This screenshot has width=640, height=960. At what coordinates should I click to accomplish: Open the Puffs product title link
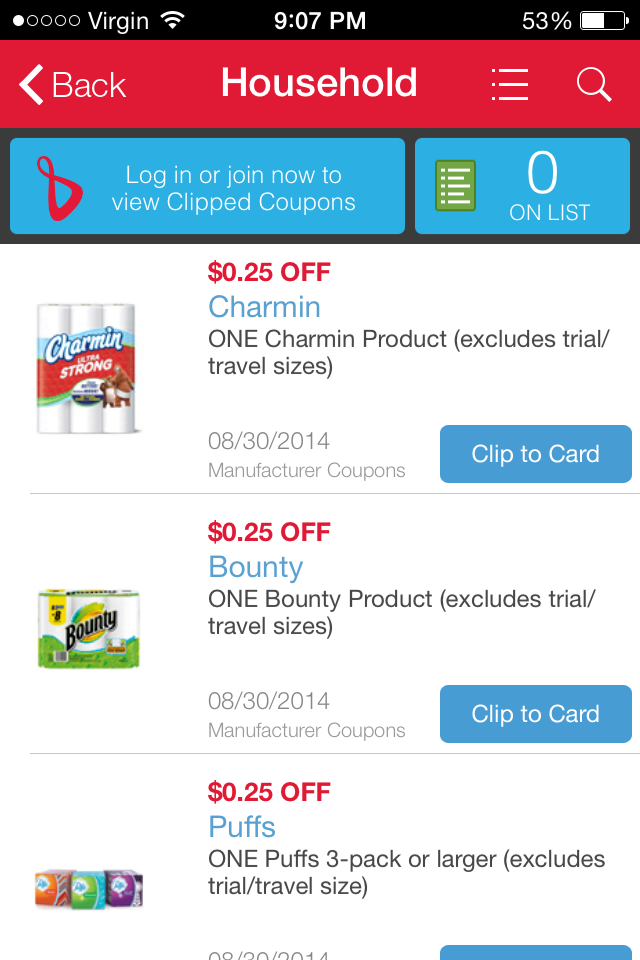pyautogui.click(x=242, y=827)
